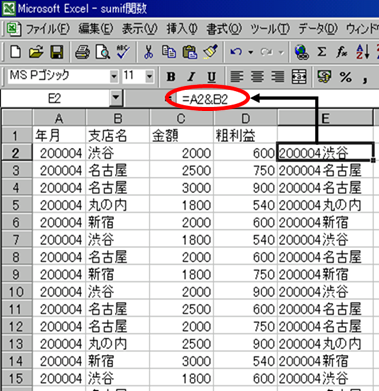Select column D header
The height and width of the screenshot is (391, 379).
pos(245,118)
